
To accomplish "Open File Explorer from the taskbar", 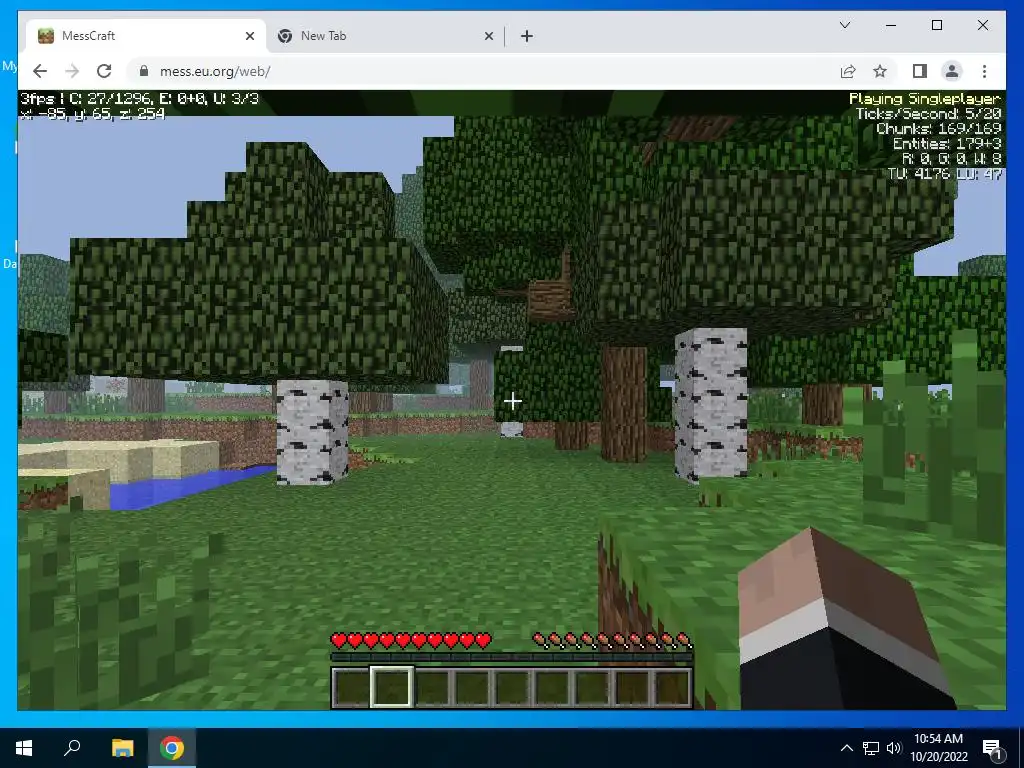I will tap(122, 748).
